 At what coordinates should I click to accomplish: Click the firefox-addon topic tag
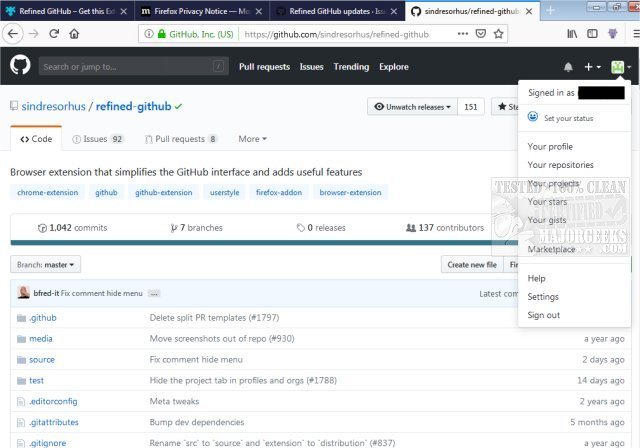(279, 193)
